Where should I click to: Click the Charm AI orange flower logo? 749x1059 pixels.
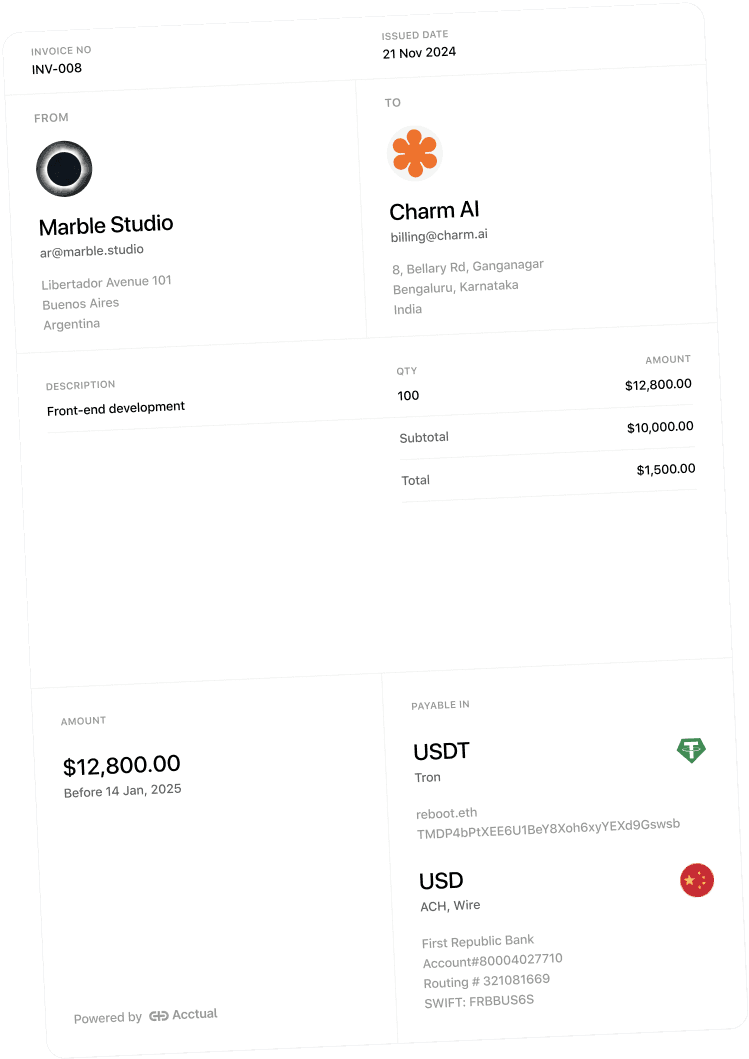tap(415, 153)
